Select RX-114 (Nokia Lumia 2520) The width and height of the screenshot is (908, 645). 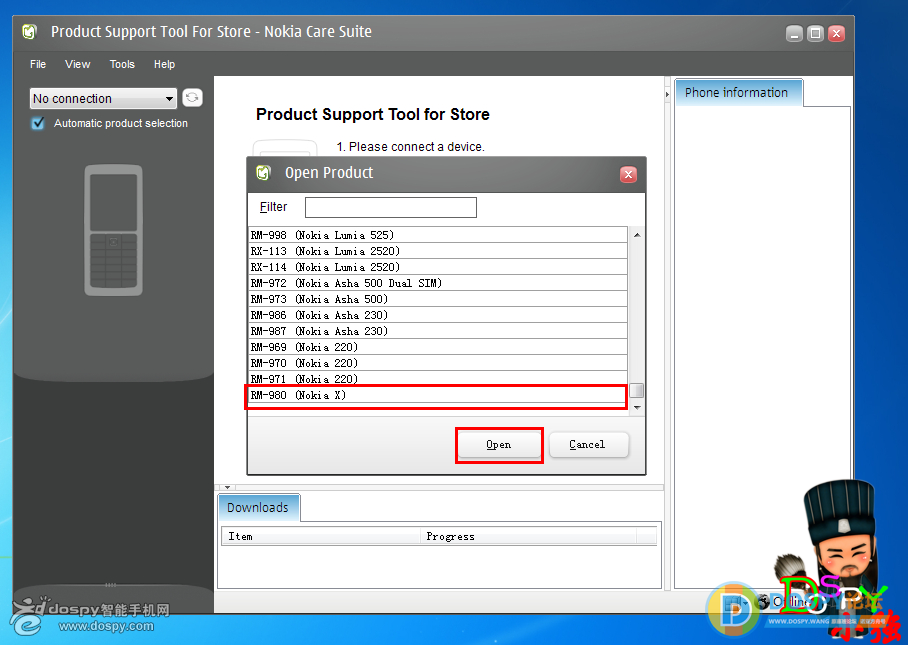pos(438,267)
